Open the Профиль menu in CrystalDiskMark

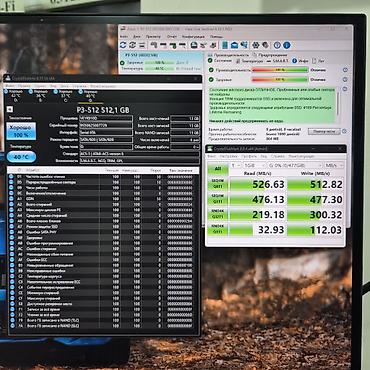tap(249, 156)
